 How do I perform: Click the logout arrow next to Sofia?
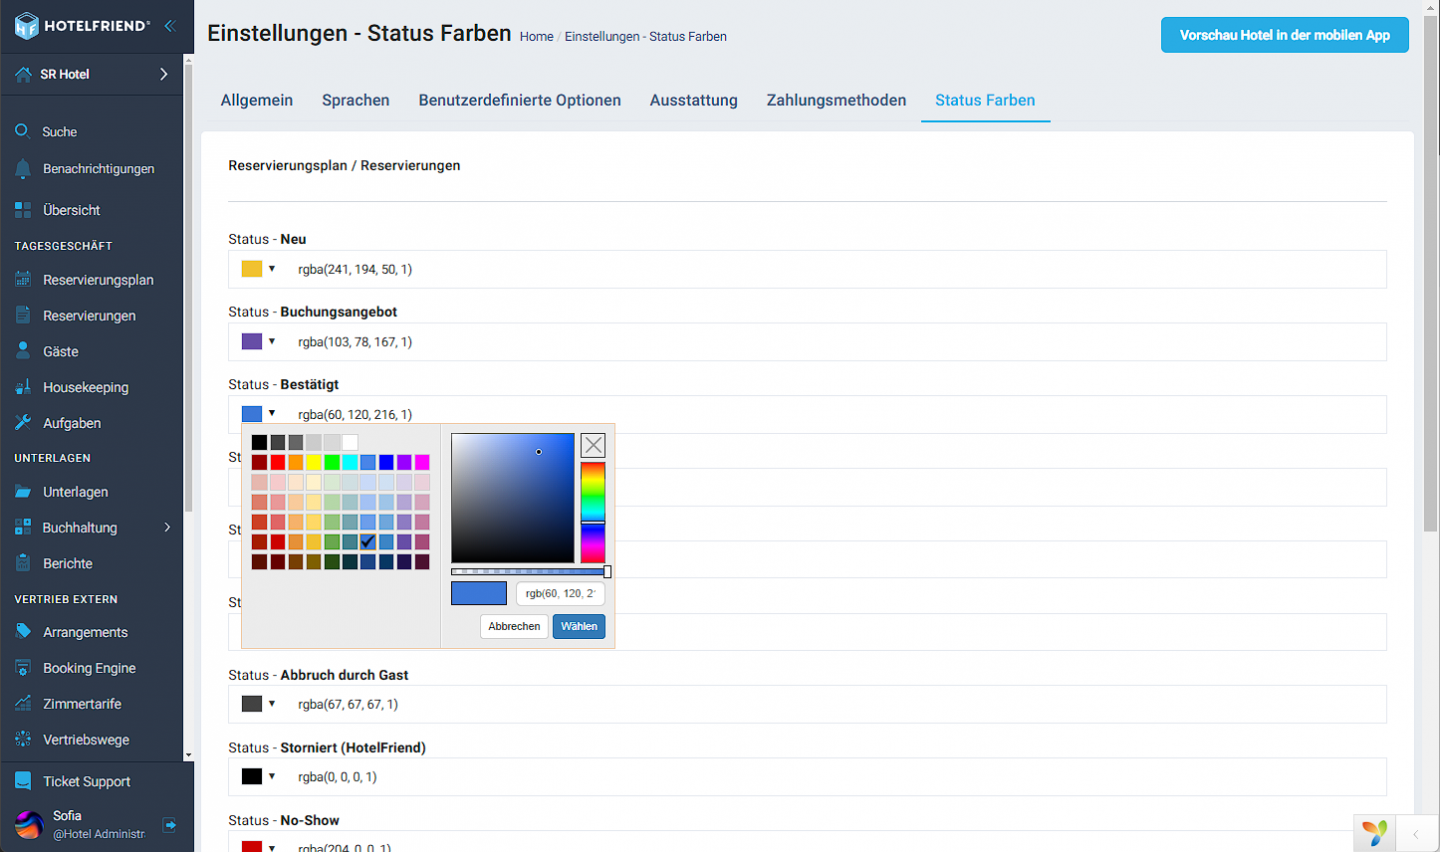(170, 825)
